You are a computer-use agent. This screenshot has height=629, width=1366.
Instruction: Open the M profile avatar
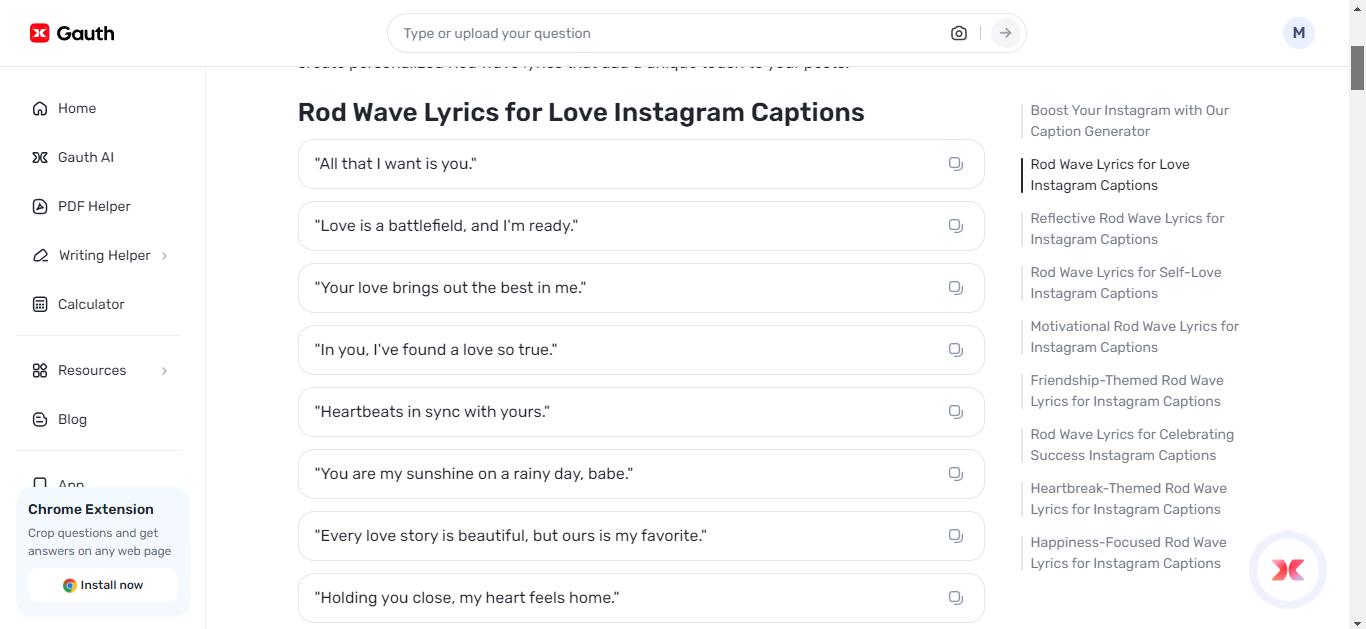[1298, 32]
